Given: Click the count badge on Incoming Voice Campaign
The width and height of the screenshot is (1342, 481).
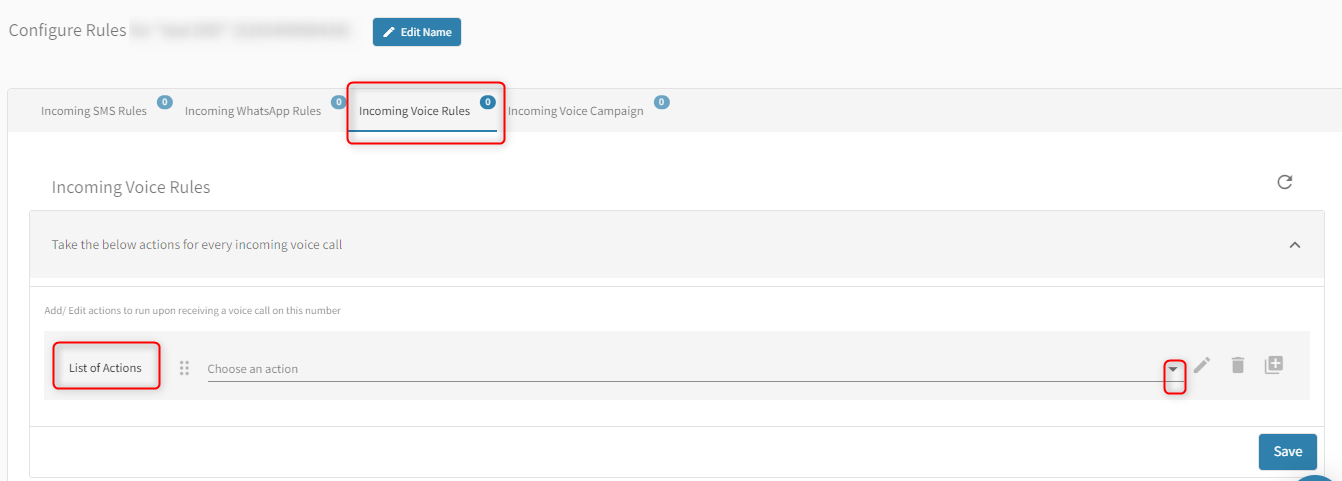Looking at the screenshot, I should [661, 102].
